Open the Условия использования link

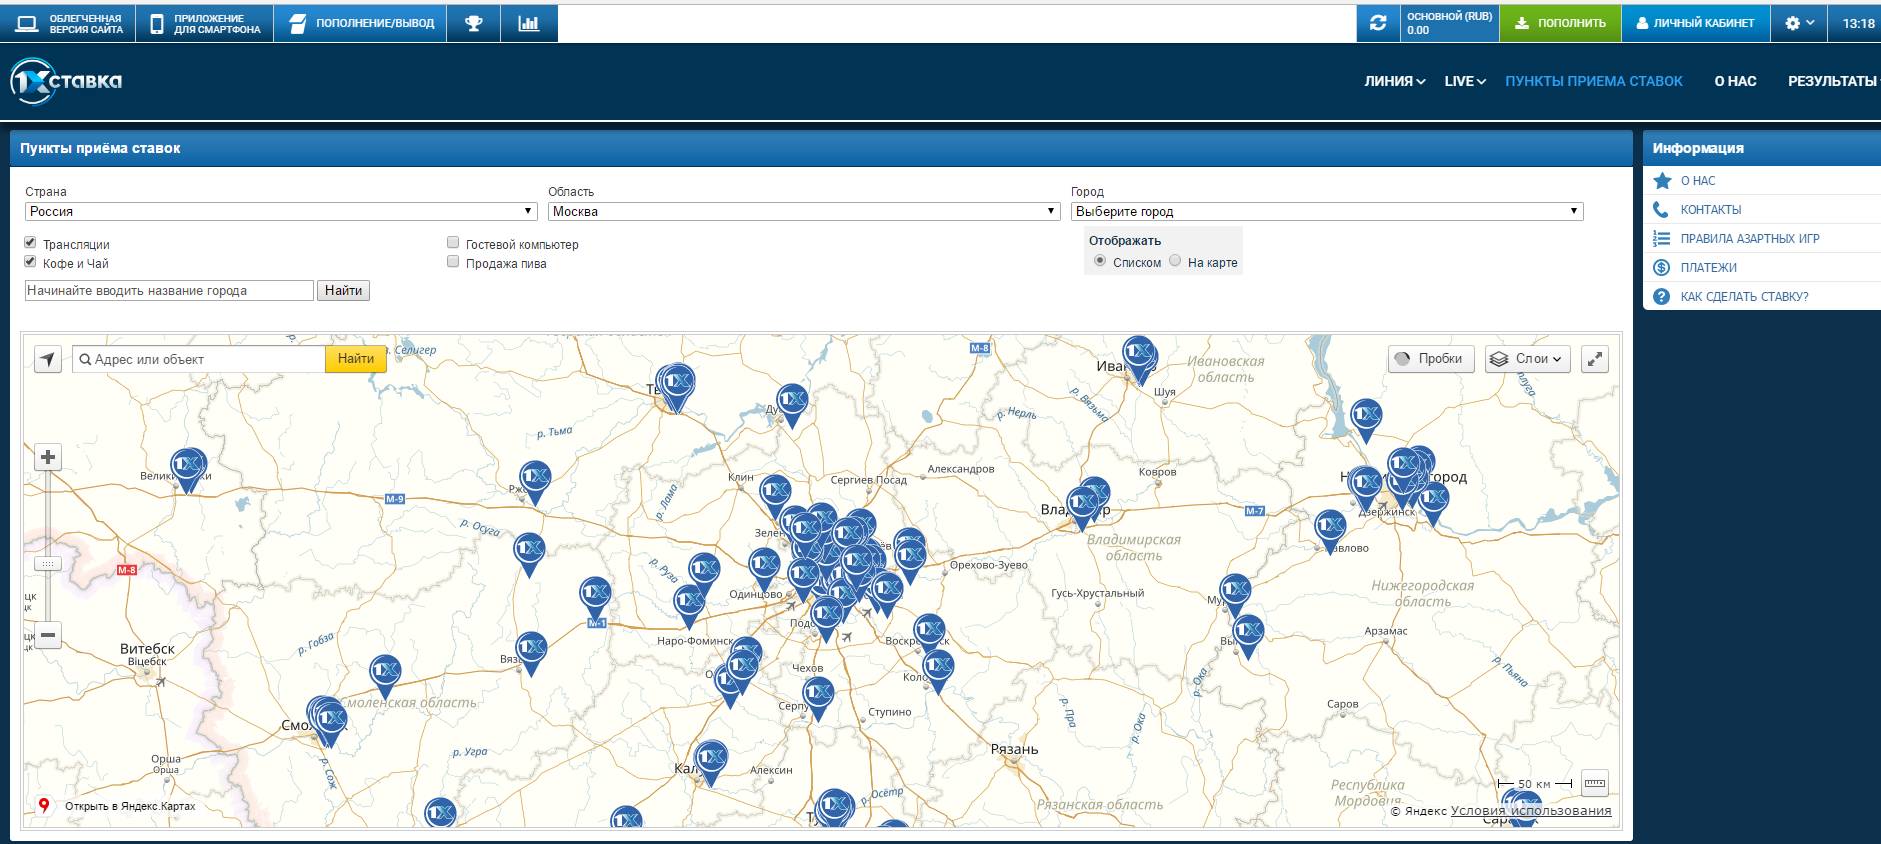1531,811
